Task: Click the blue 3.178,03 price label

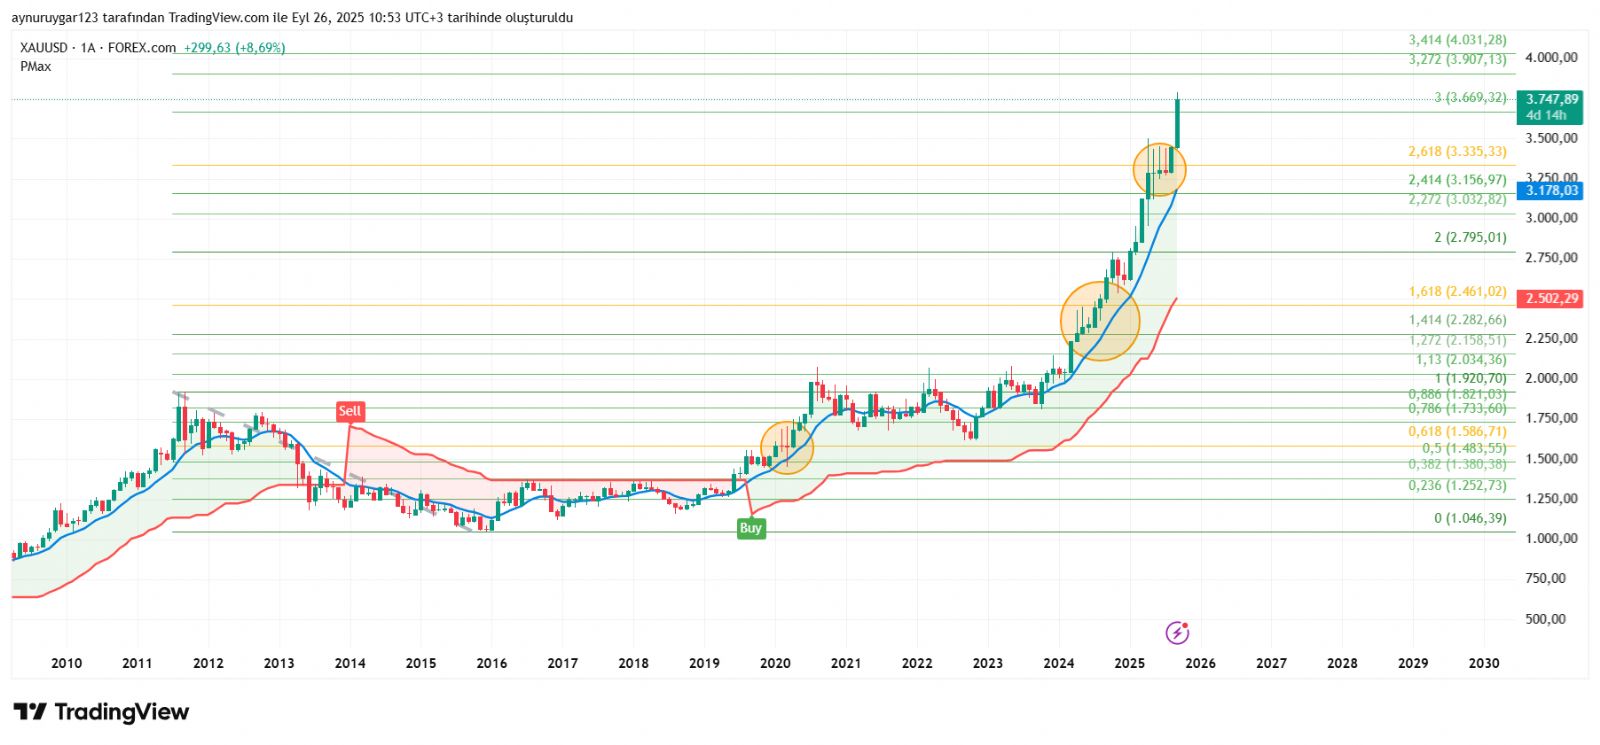Action: (x=1551, y=190)
